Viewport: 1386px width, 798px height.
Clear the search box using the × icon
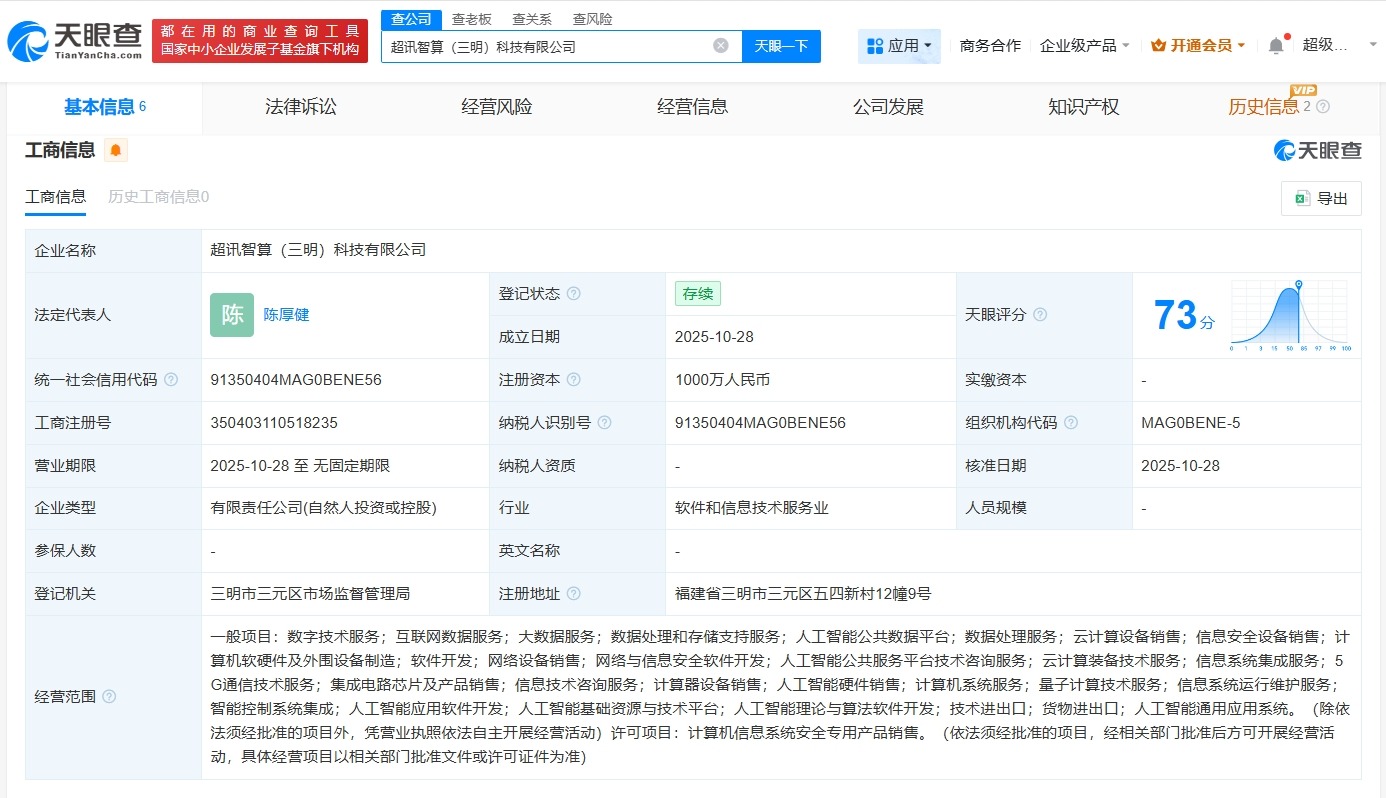coord(720,46)
